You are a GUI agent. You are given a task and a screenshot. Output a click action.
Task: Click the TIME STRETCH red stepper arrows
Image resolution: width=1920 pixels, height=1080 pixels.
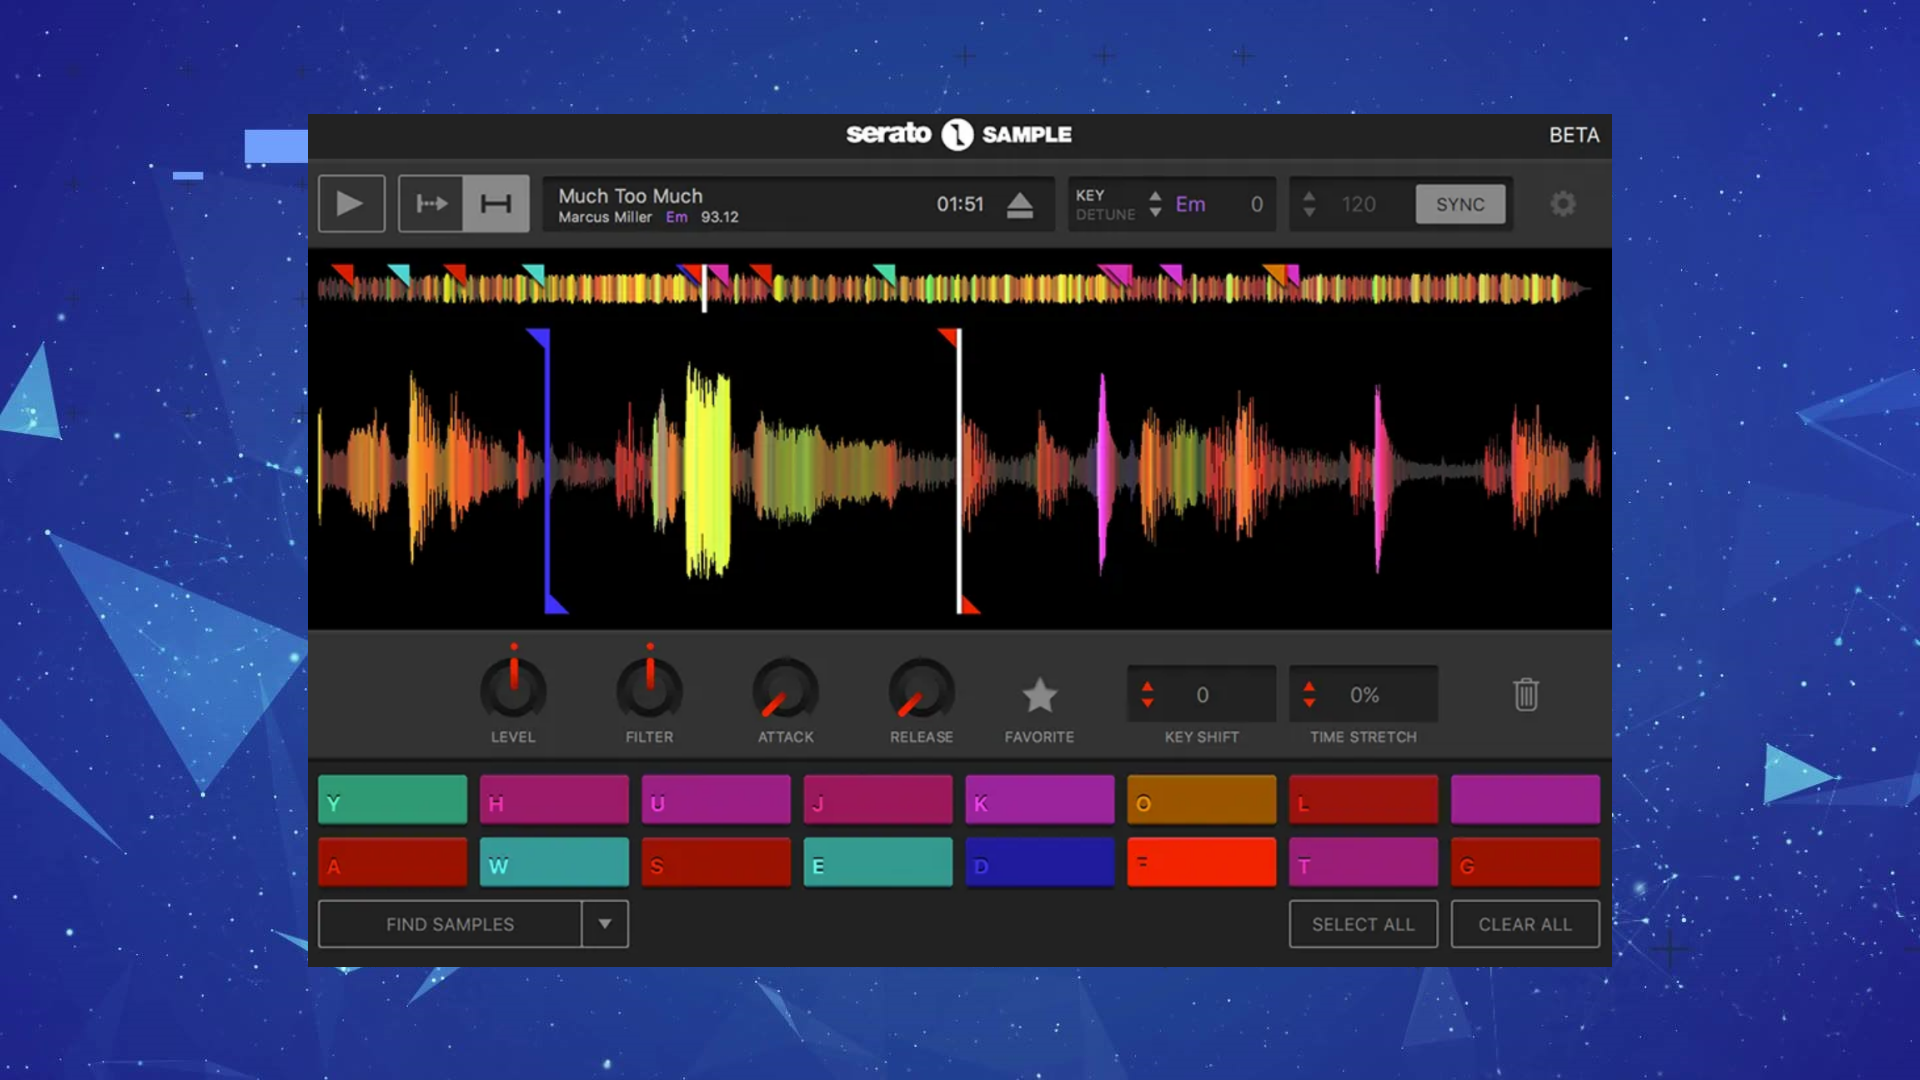1309,694
